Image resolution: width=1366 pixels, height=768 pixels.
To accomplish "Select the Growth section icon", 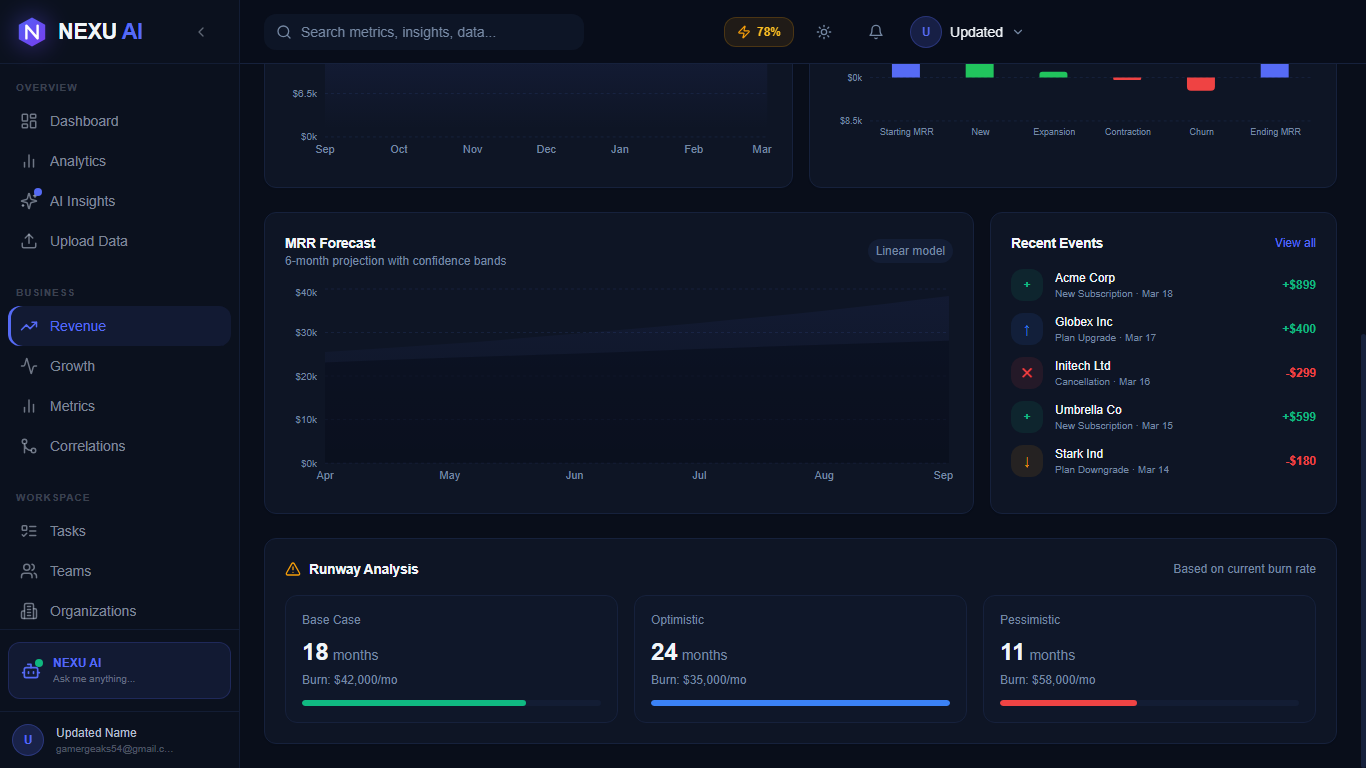I will (x=29, y=366).
